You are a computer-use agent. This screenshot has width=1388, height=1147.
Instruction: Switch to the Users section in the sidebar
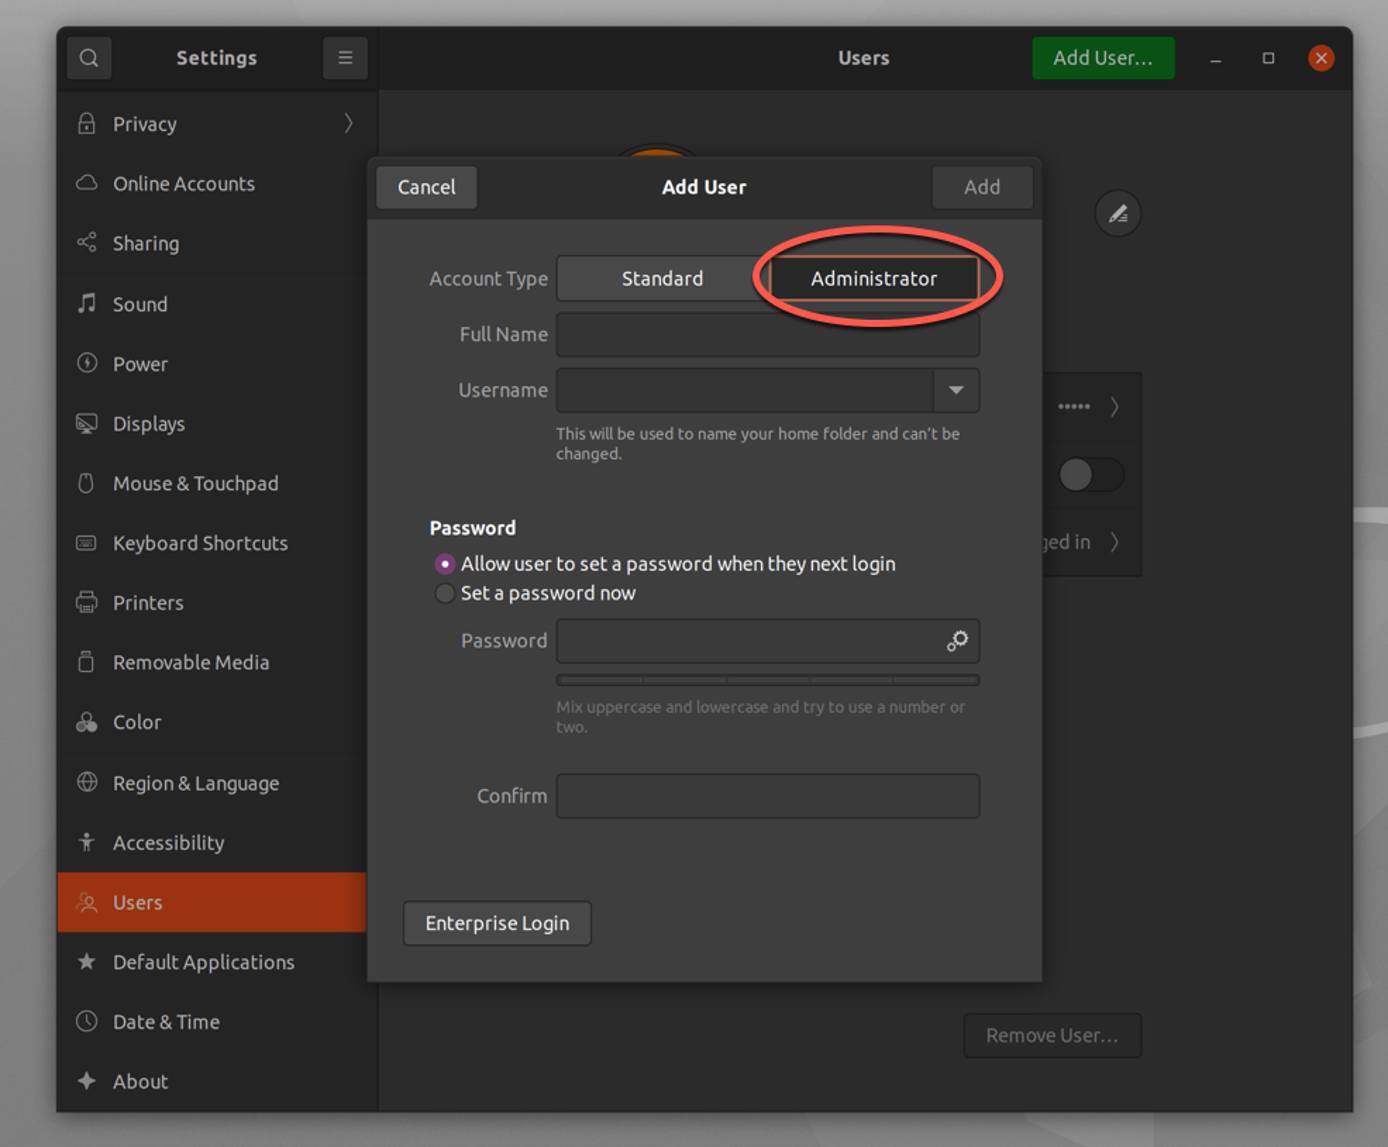tap(138, 902)
